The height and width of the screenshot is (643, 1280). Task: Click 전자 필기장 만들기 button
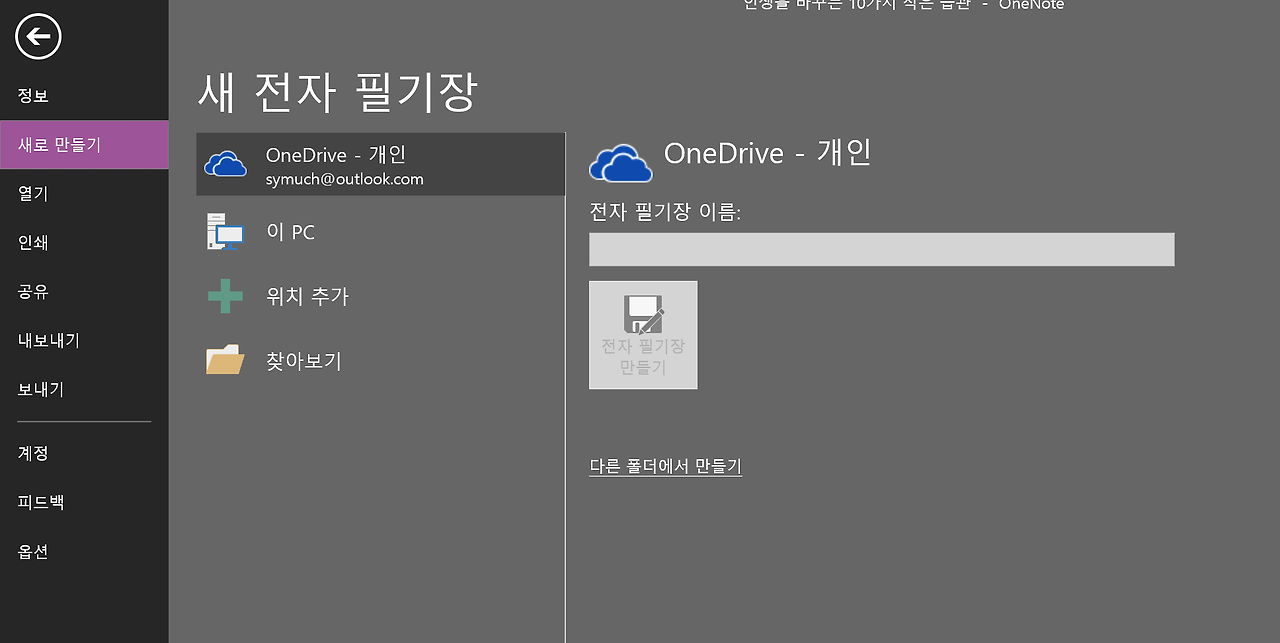[643, 335]
